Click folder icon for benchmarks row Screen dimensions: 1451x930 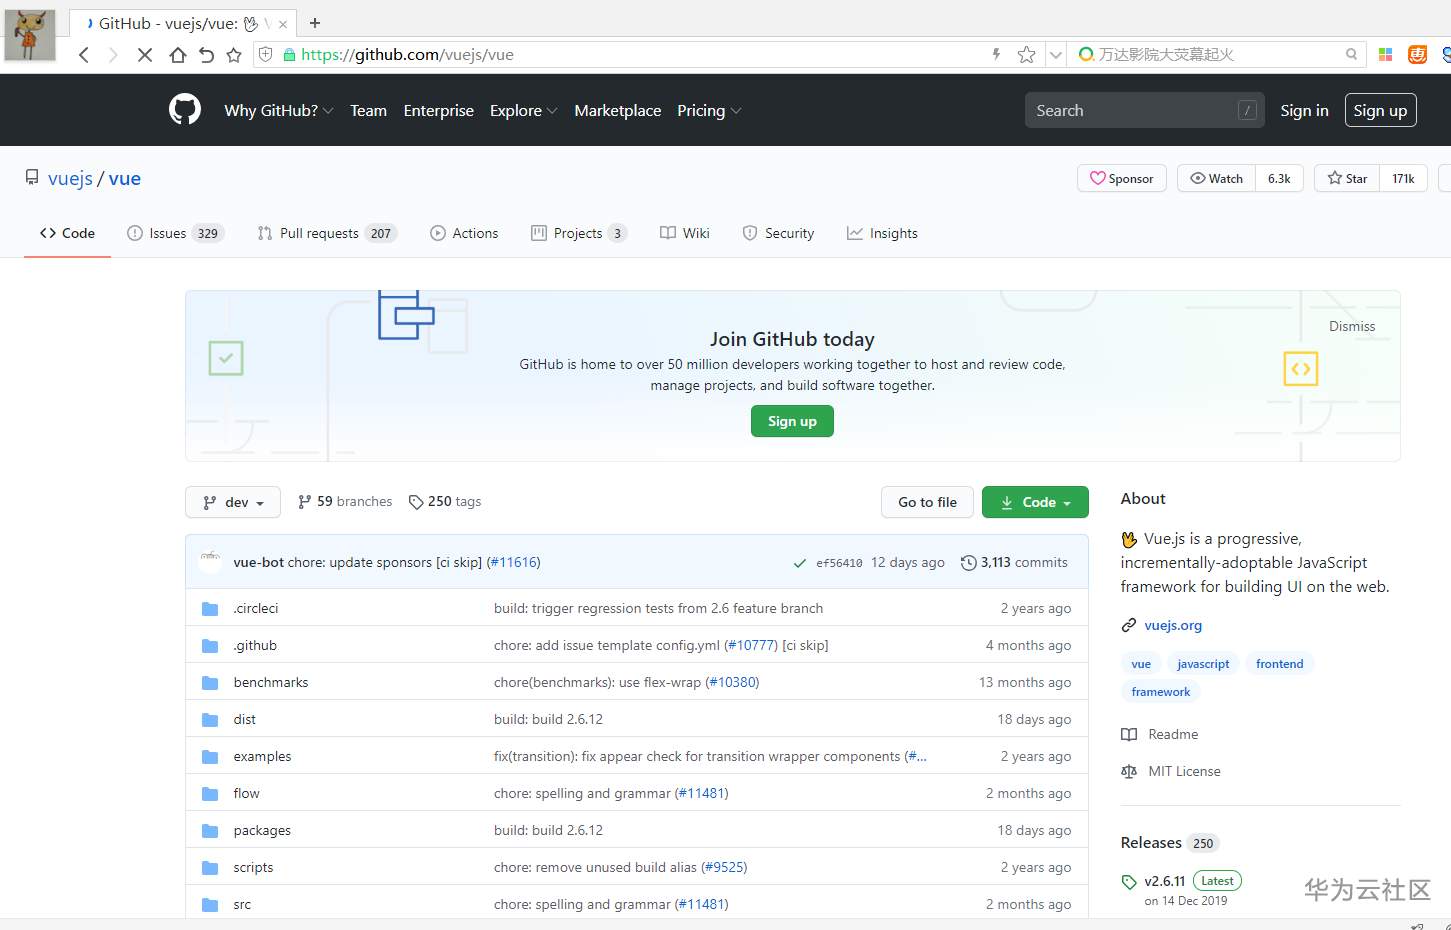[210, 683]
